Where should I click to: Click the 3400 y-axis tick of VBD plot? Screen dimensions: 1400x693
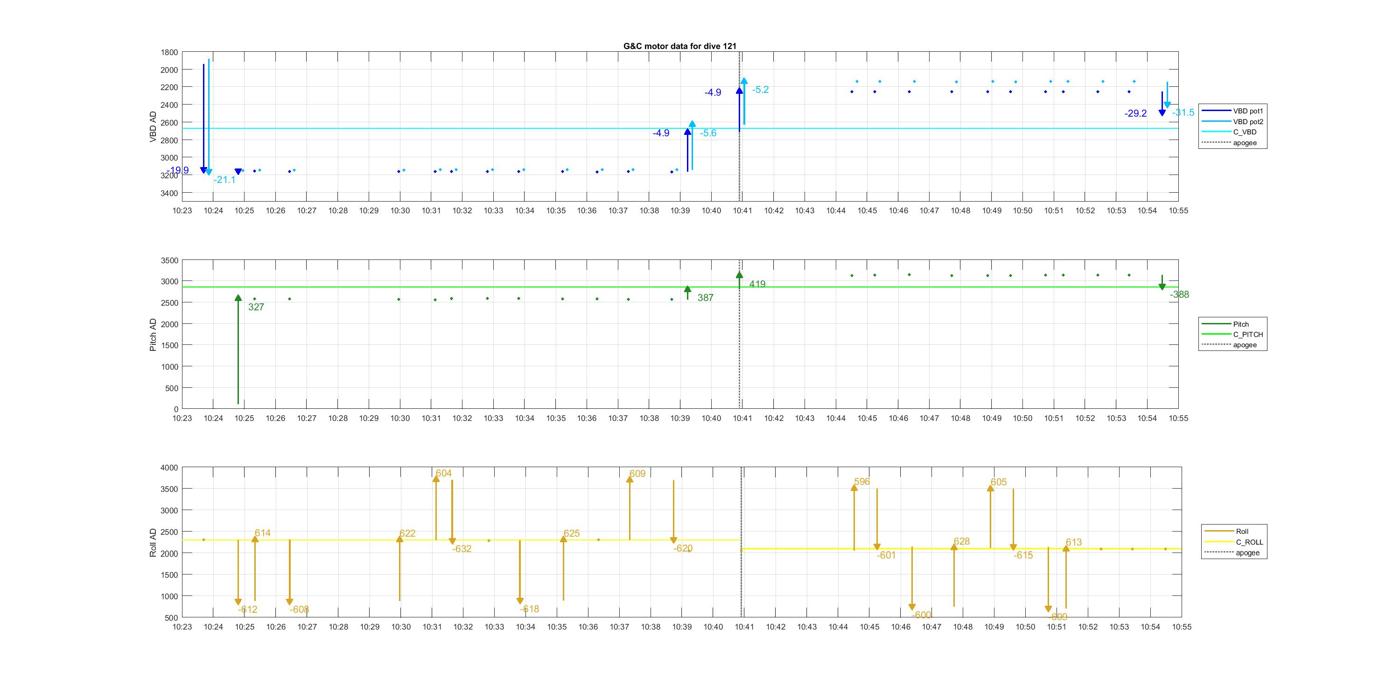click(x=170, y=192)
